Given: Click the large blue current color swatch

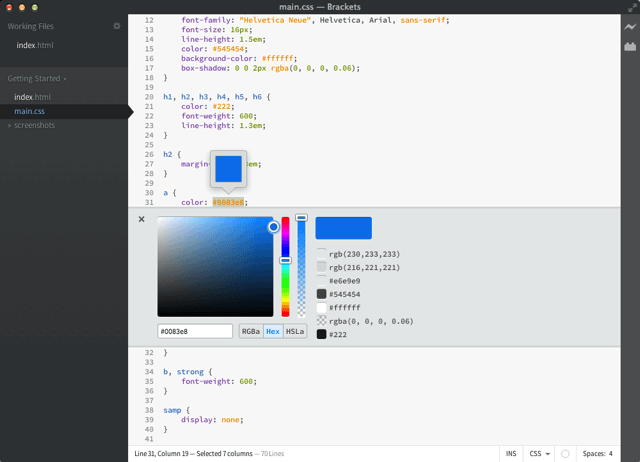Looking at the screenshot, I should click(x=343, y=228).
